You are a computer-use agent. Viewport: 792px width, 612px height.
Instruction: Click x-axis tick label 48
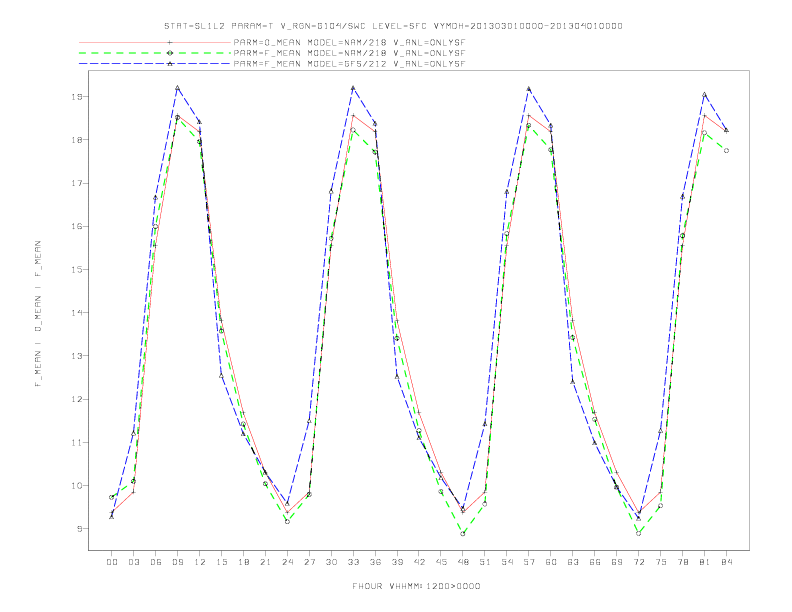(x=463, y=562)
